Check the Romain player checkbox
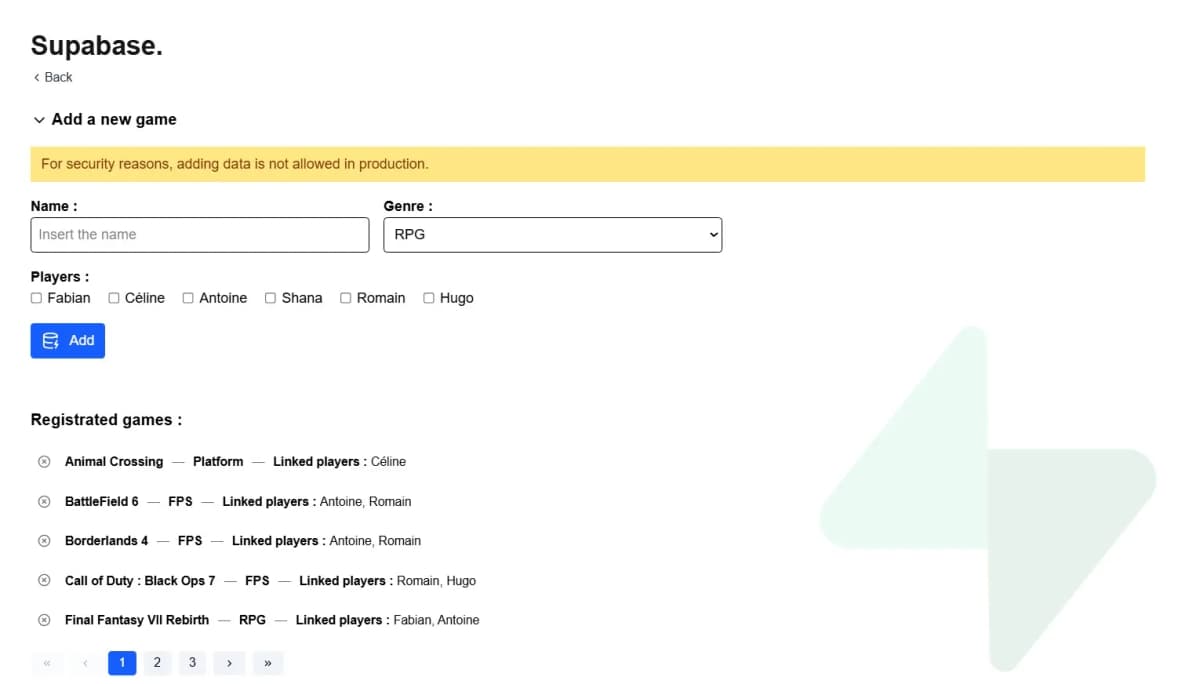The height and width of the screenshot is (684, 1200). tap(346, 298)
